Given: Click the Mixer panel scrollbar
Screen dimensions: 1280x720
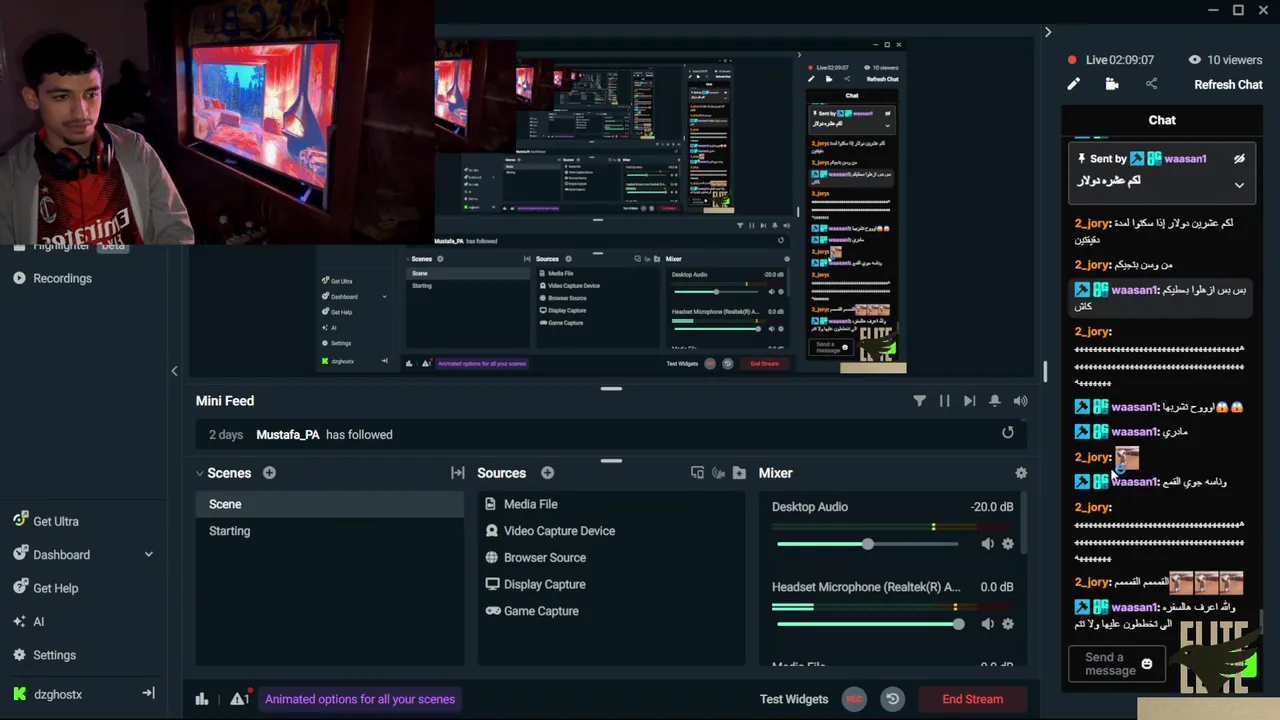Looking at the screenshot, I should (1022, 522).
